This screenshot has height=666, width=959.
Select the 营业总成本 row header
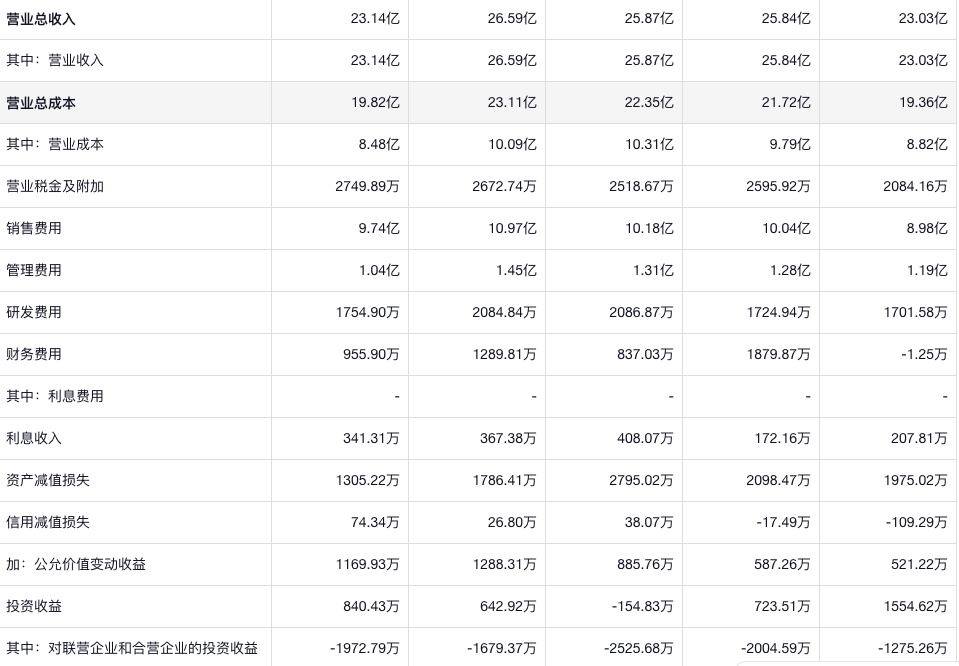point(41,103)
